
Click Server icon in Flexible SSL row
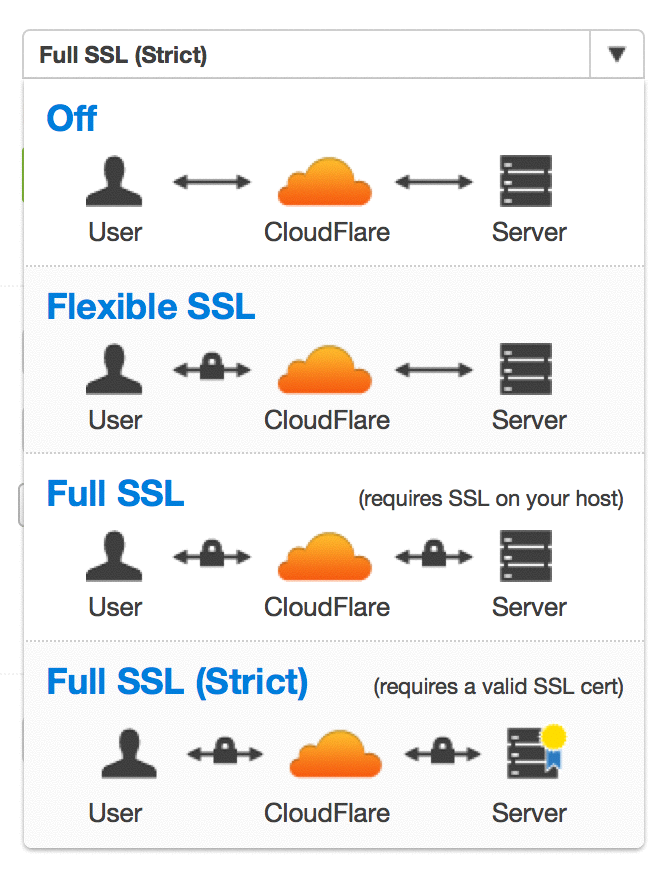point(526,369)
